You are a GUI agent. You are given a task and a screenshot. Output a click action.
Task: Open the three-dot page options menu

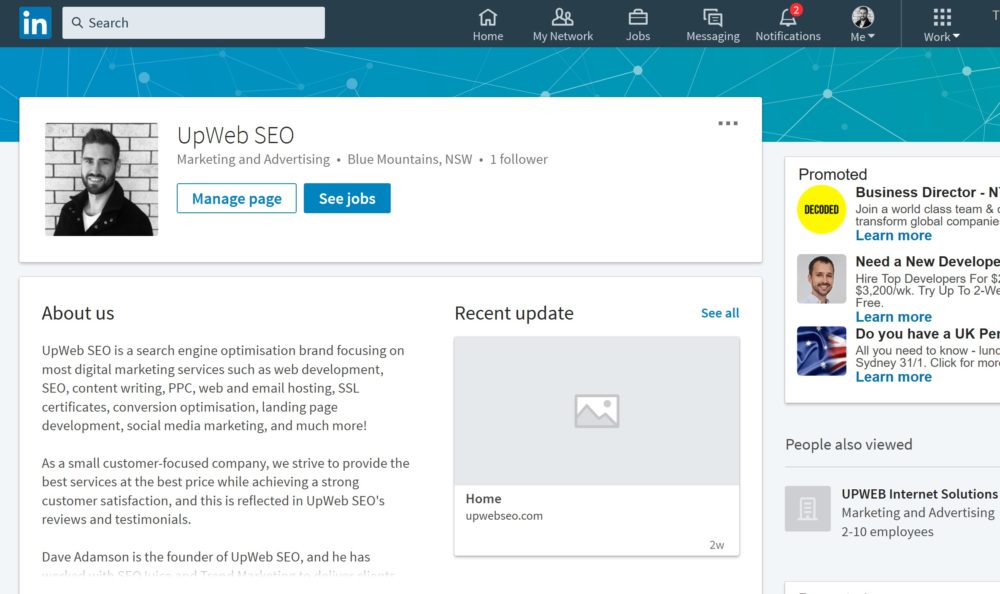728,123
